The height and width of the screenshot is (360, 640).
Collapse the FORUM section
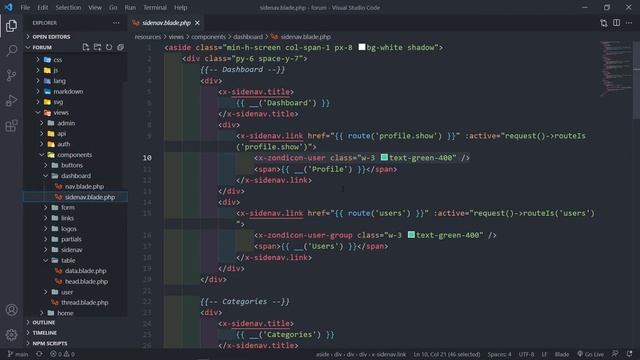[x=42, y=47]
